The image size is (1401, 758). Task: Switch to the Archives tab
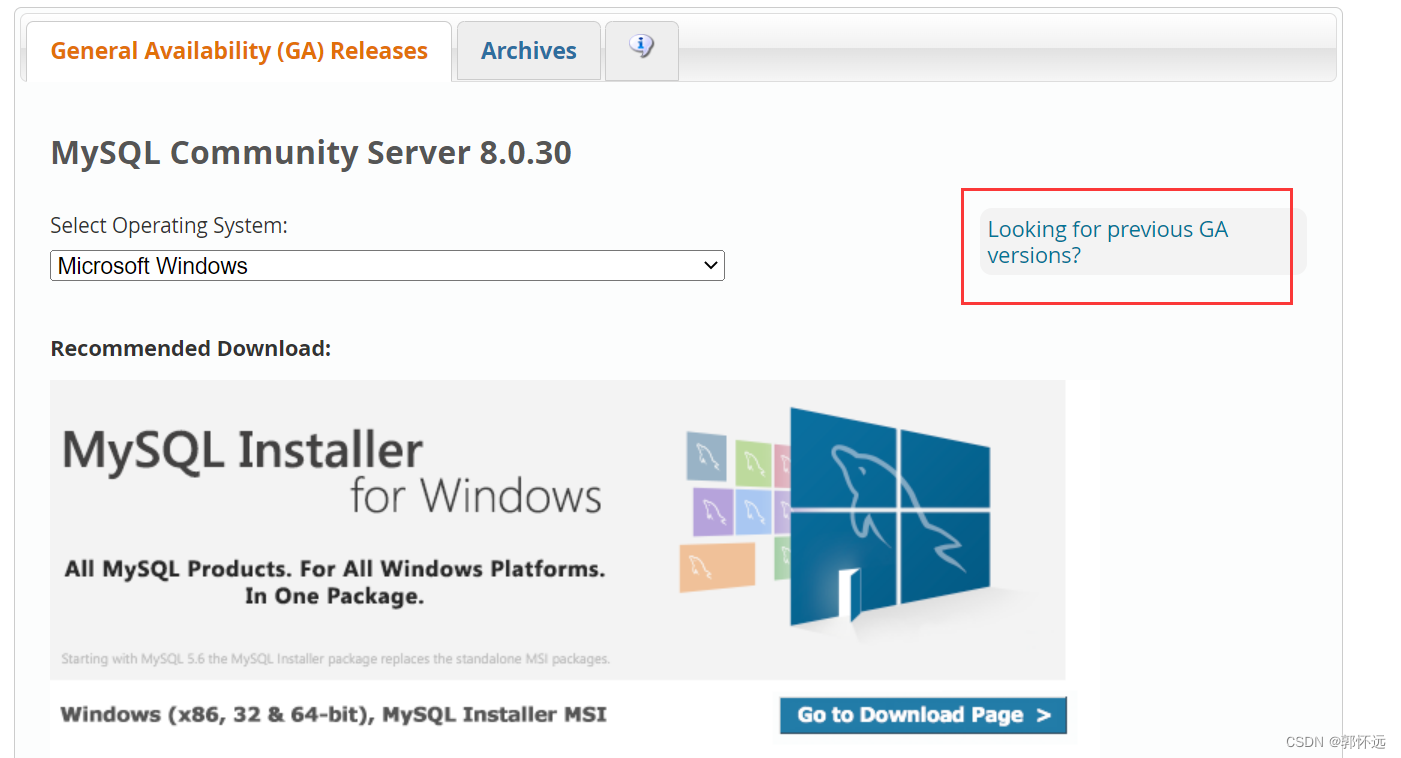coord(529,51)
